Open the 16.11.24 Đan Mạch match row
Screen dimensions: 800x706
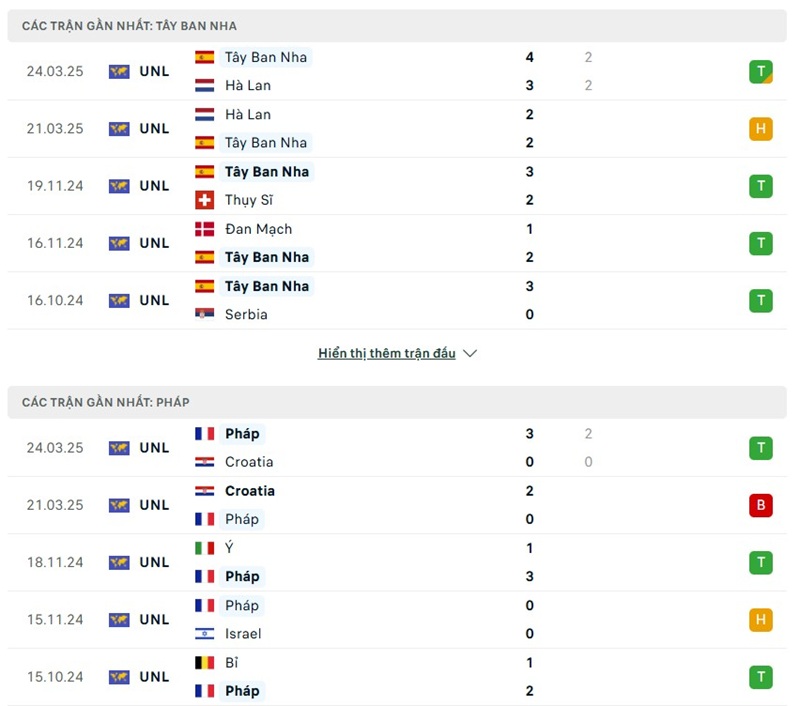point(400,243)
